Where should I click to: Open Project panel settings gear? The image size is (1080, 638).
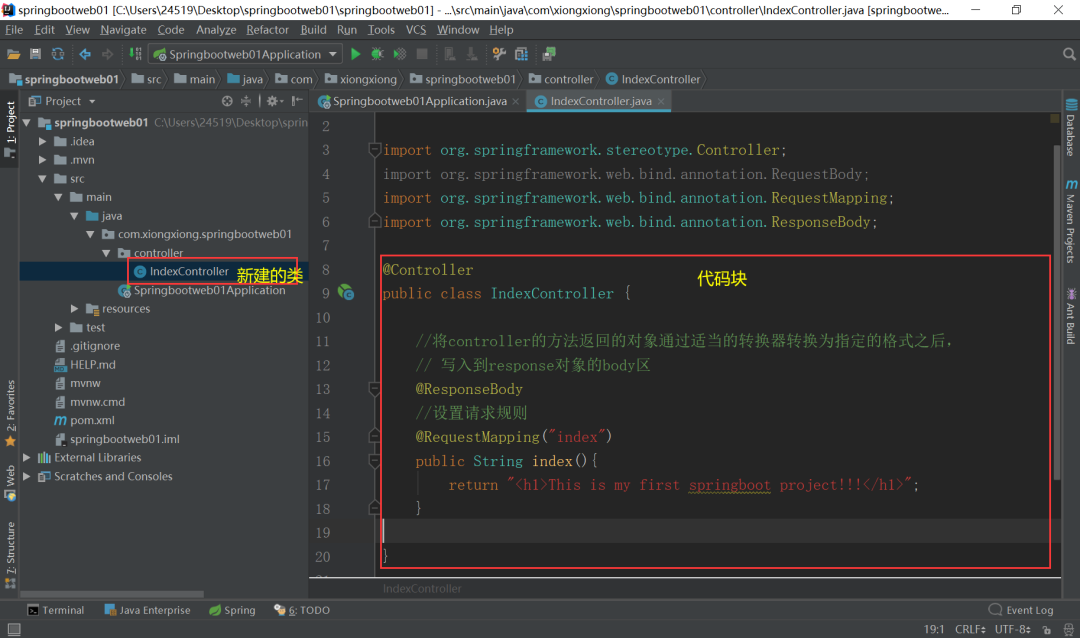click(x=274, y=101)
